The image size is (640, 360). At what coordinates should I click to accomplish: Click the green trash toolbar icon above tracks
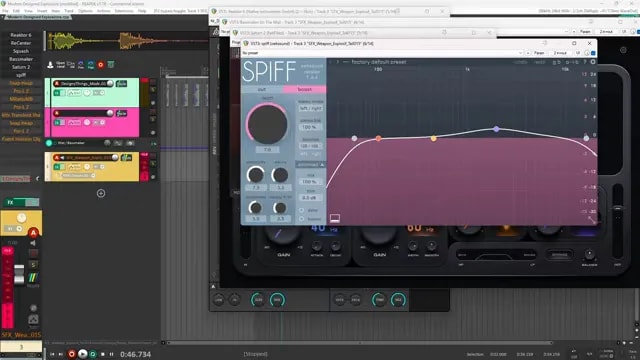pos(111,64)
